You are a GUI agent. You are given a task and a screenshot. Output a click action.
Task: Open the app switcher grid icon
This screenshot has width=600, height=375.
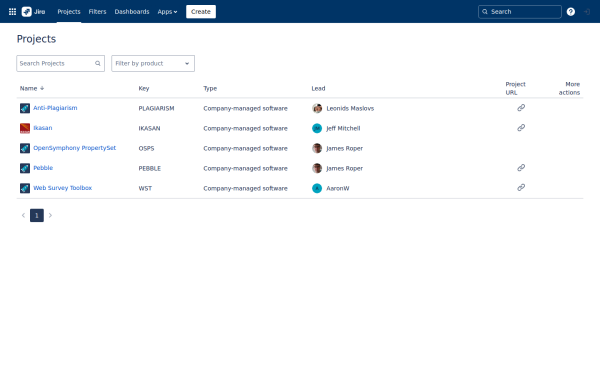click(x=12, y=11)
